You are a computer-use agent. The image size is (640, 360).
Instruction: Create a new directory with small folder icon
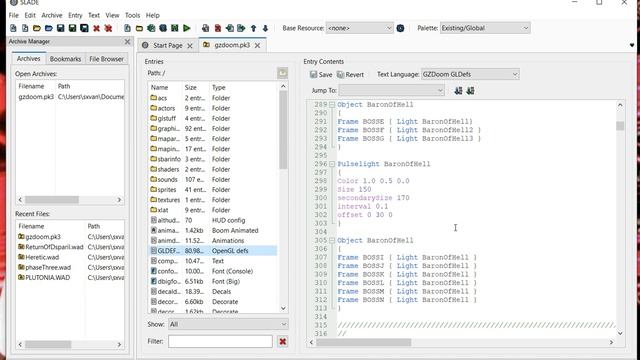(x=139, y=28)
